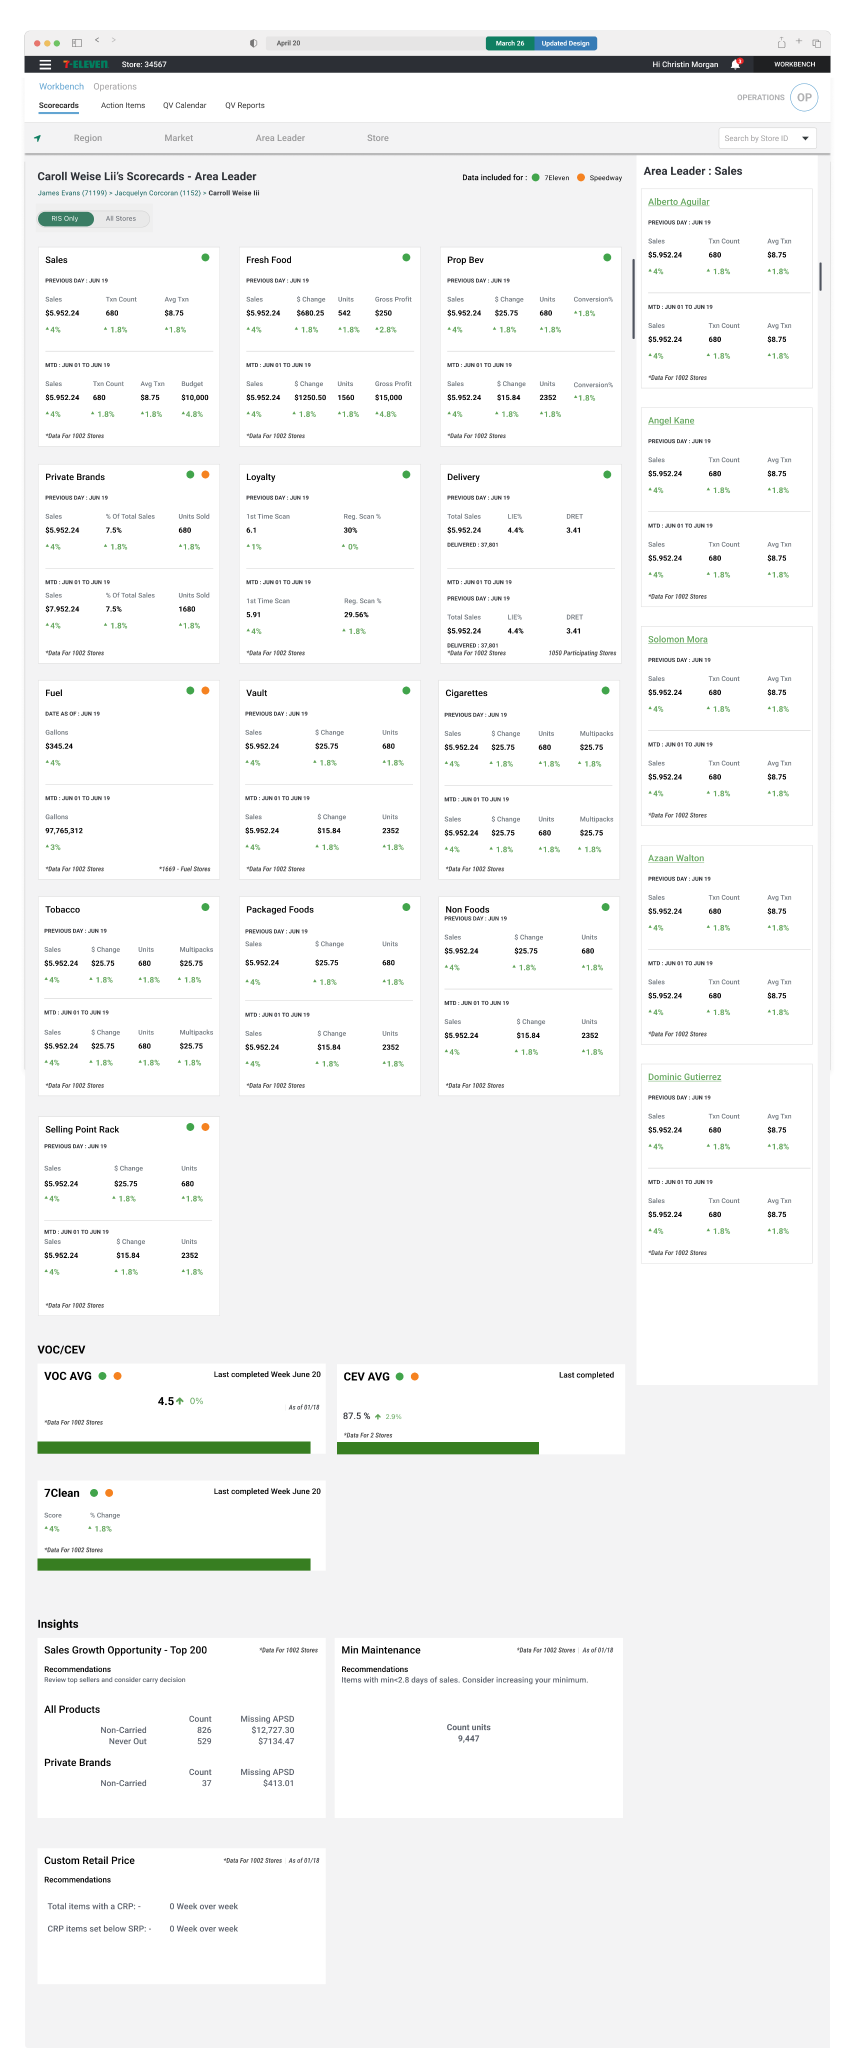Open the Operations section in top navigation

[115, 87]
